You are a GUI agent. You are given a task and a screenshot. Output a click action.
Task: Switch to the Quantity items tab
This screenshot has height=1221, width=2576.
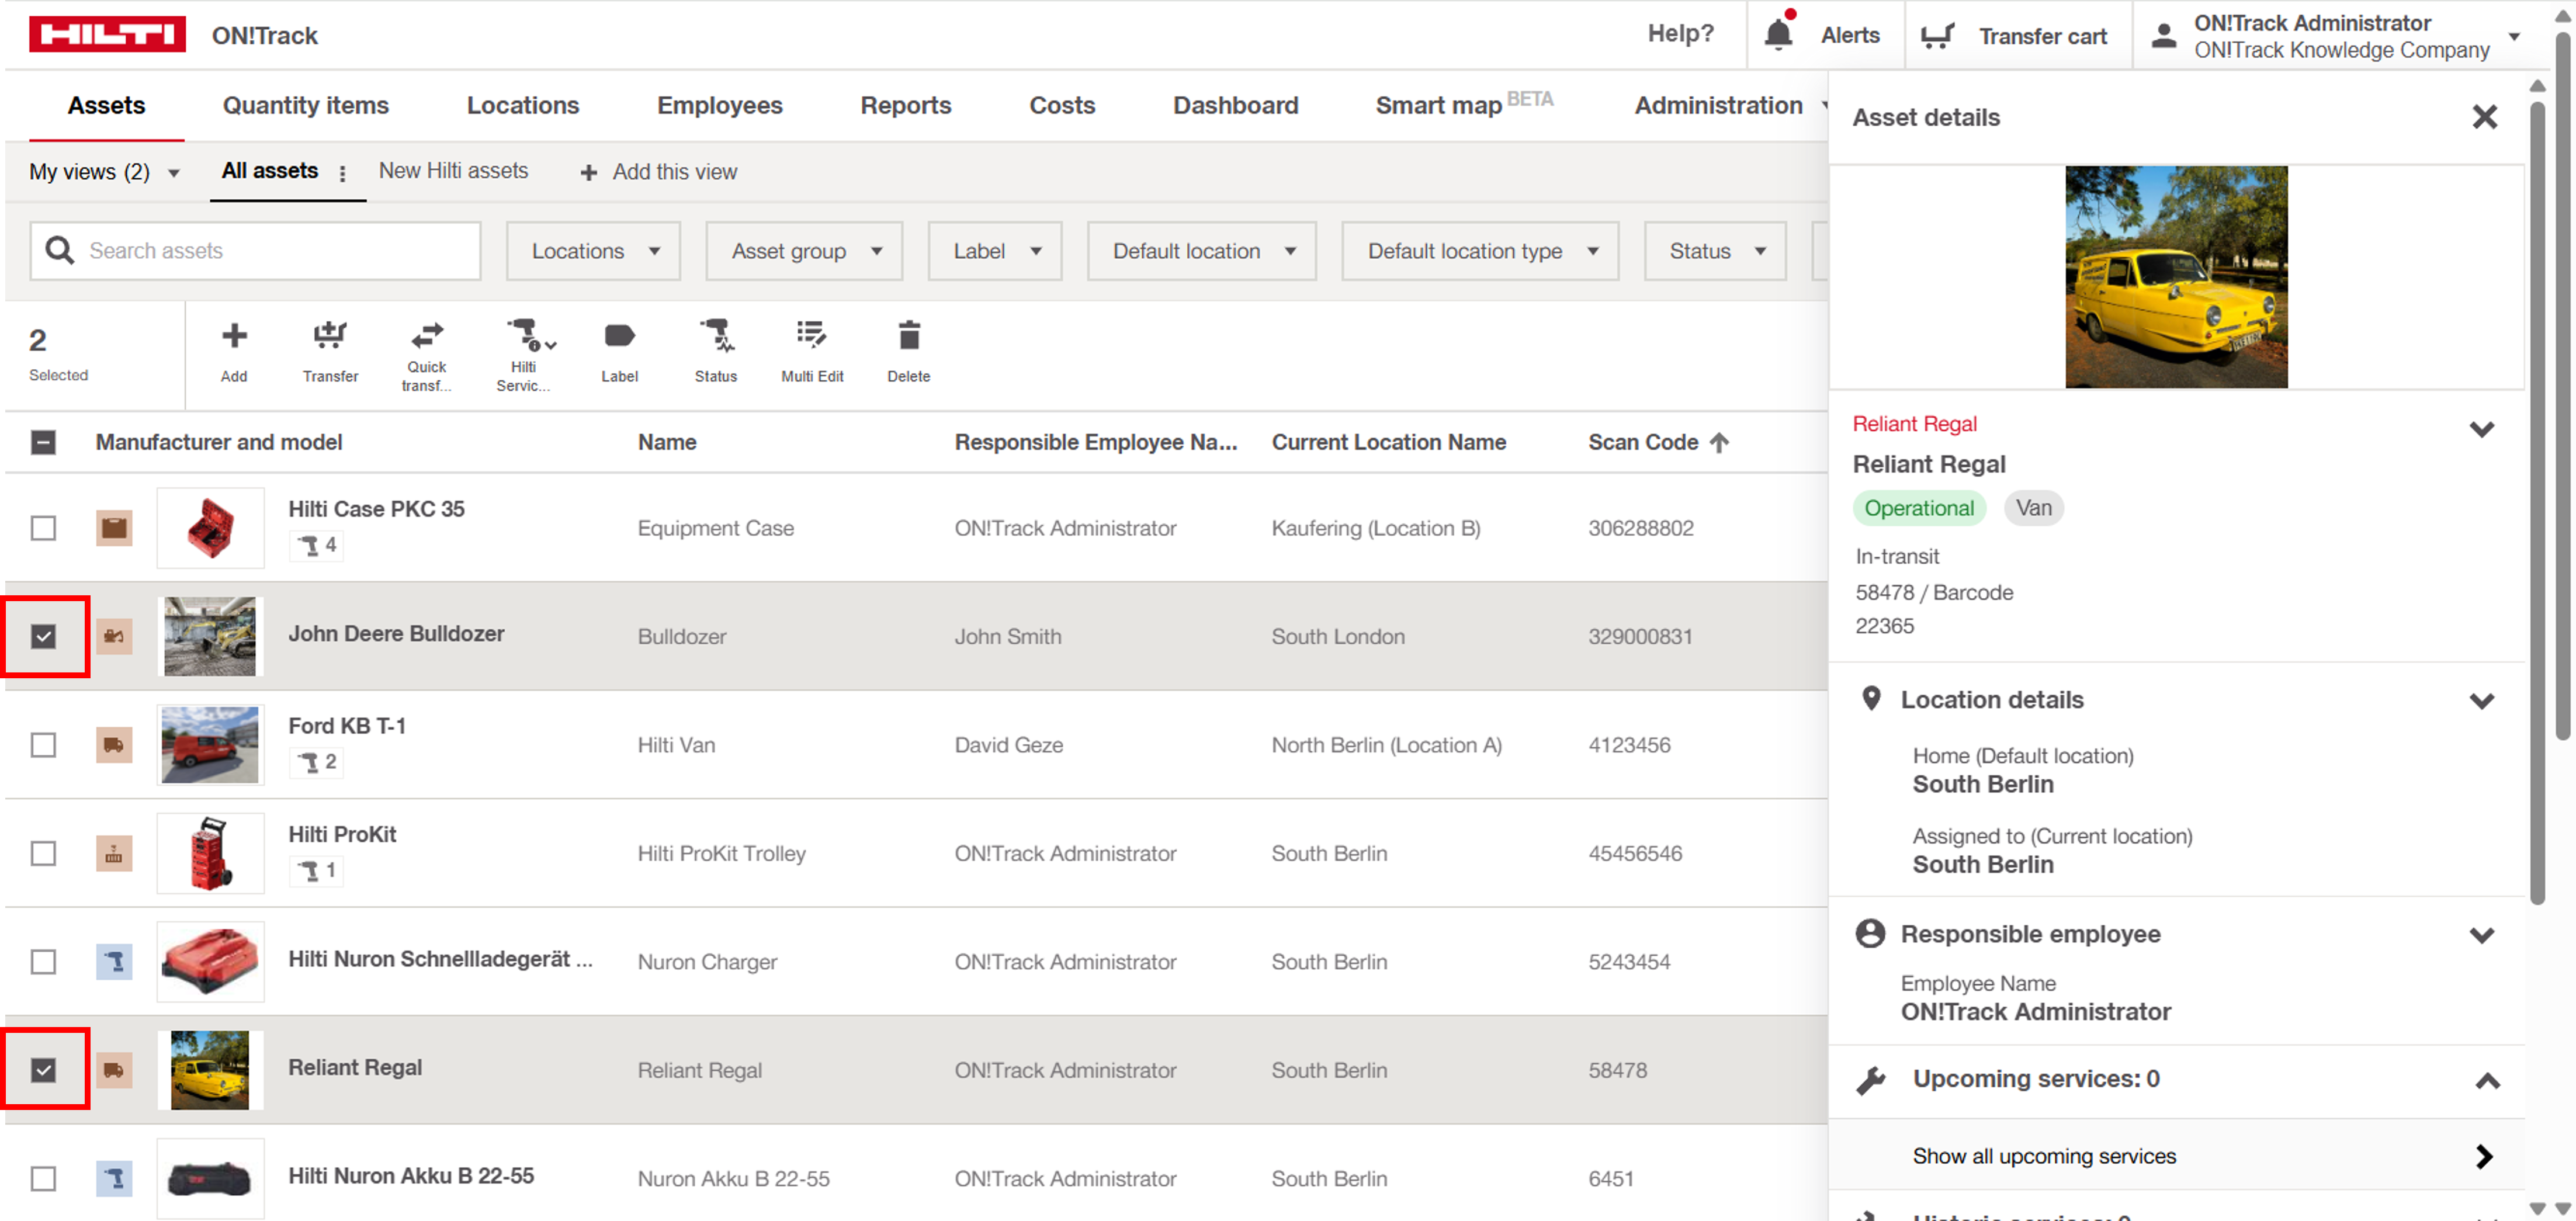point(305,105)
